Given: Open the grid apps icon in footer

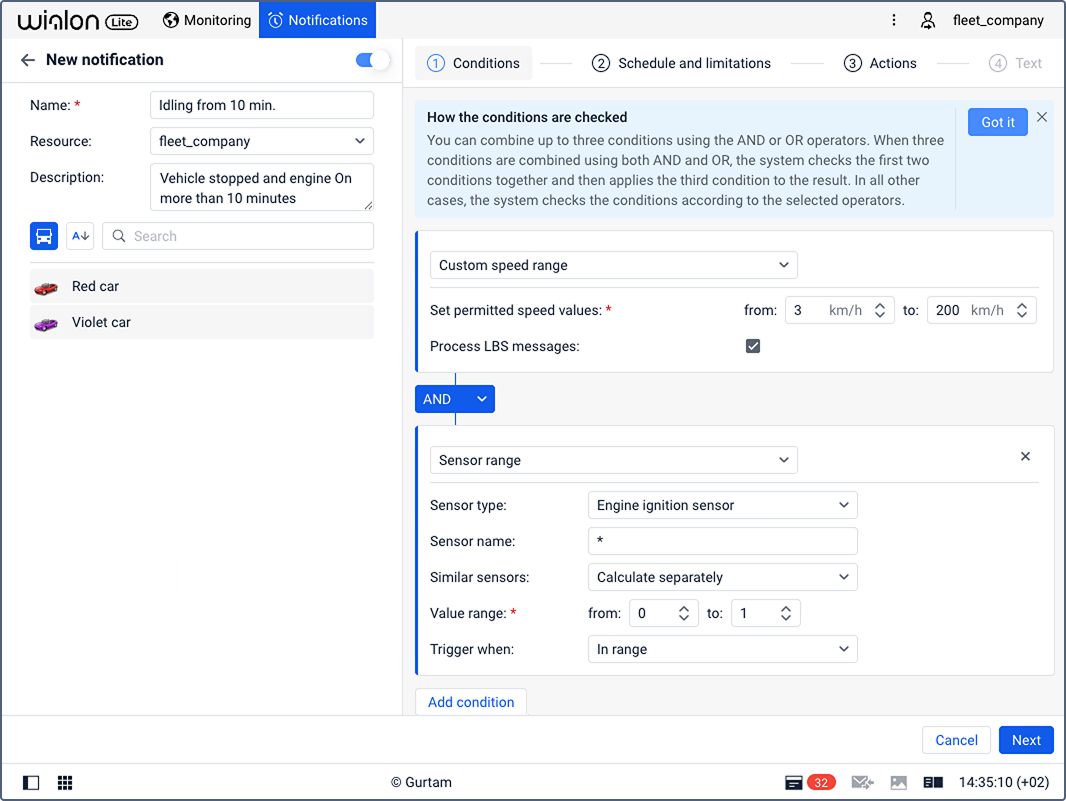Looking at the screenshot, I should 65,783.
